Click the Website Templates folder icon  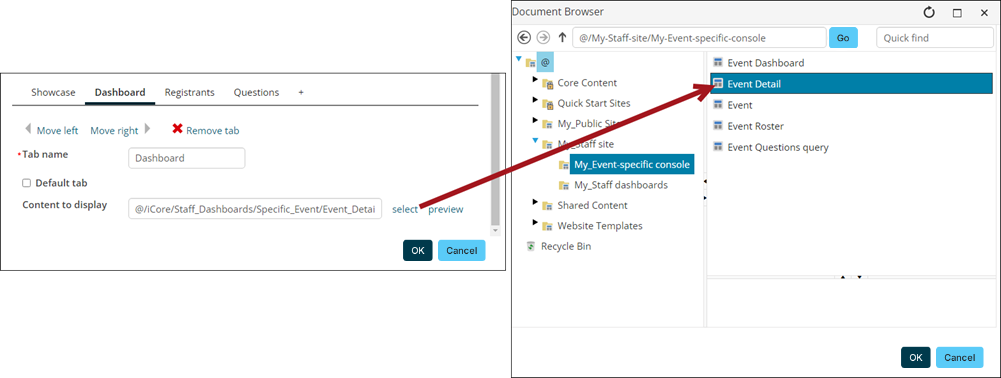pyautogui.click(x=547, y=226)
